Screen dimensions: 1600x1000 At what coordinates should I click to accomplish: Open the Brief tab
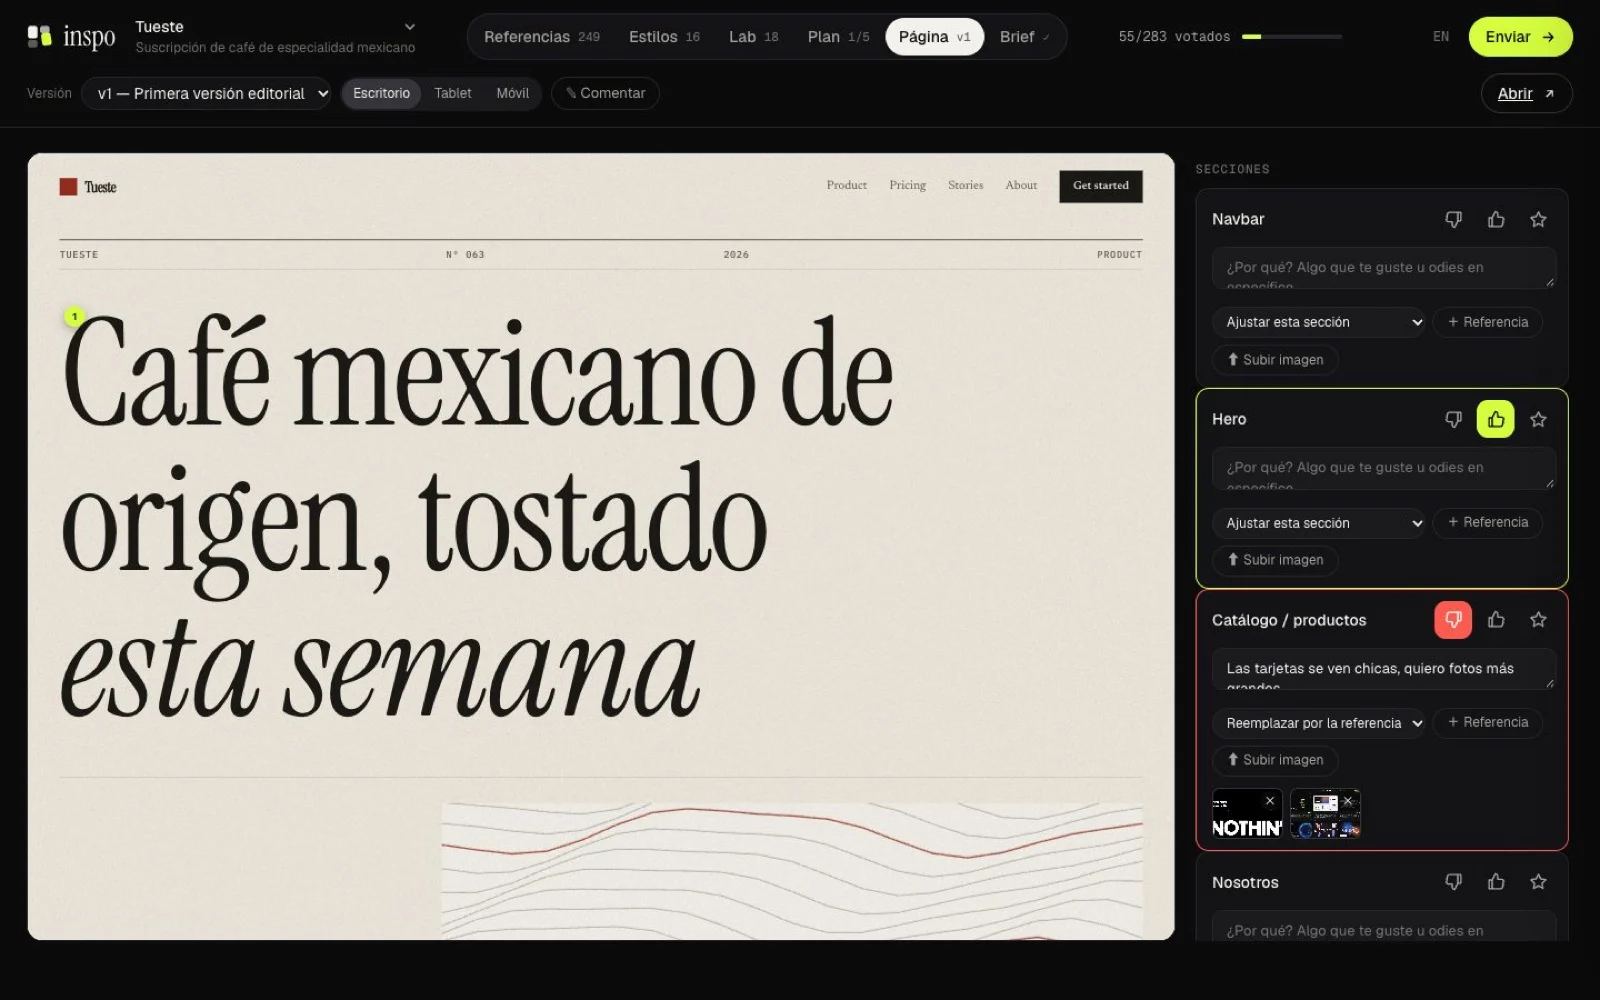(1025, 37)
